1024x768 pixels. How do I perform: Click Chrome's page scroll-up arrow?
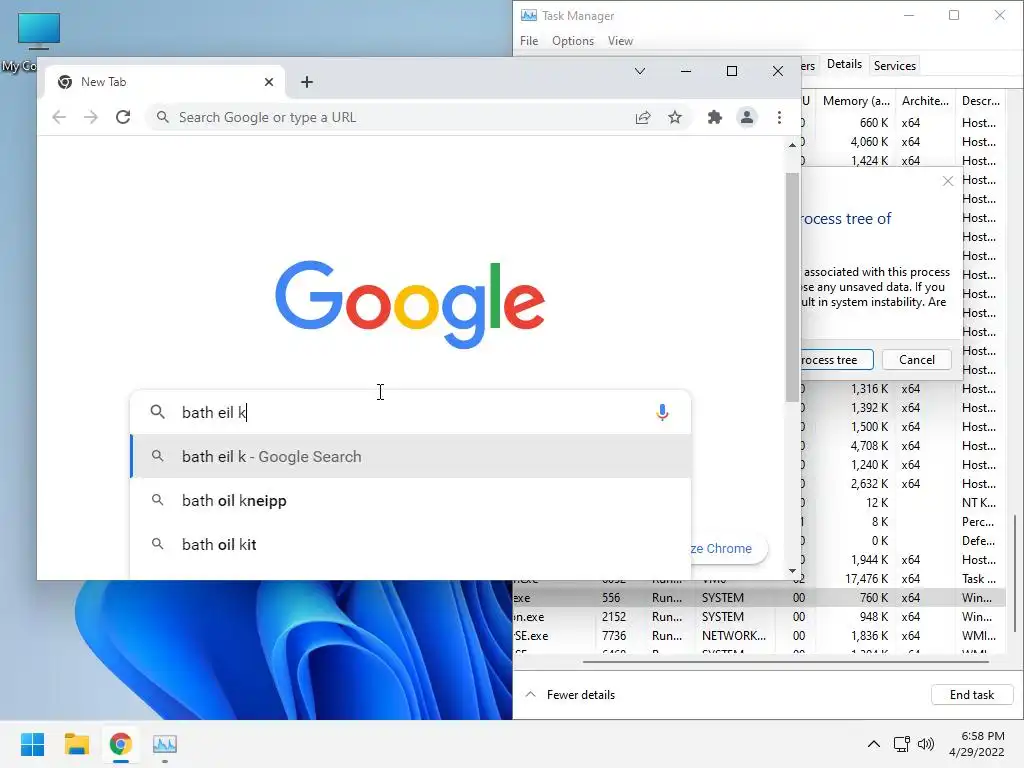point(792,145)
